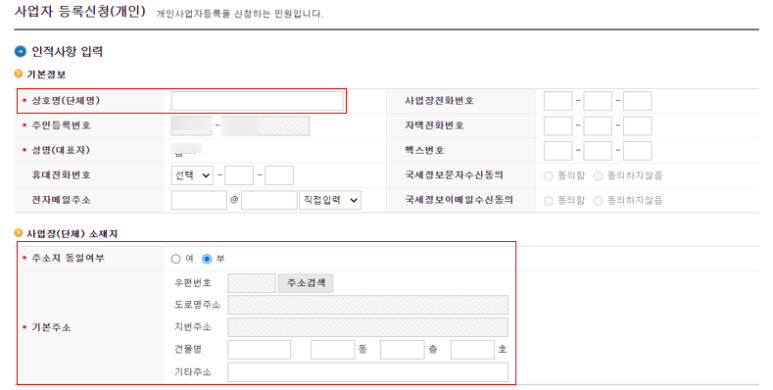Click the 기본정보 subsection label
773x390 pixels.
click(x=46, y=74)
